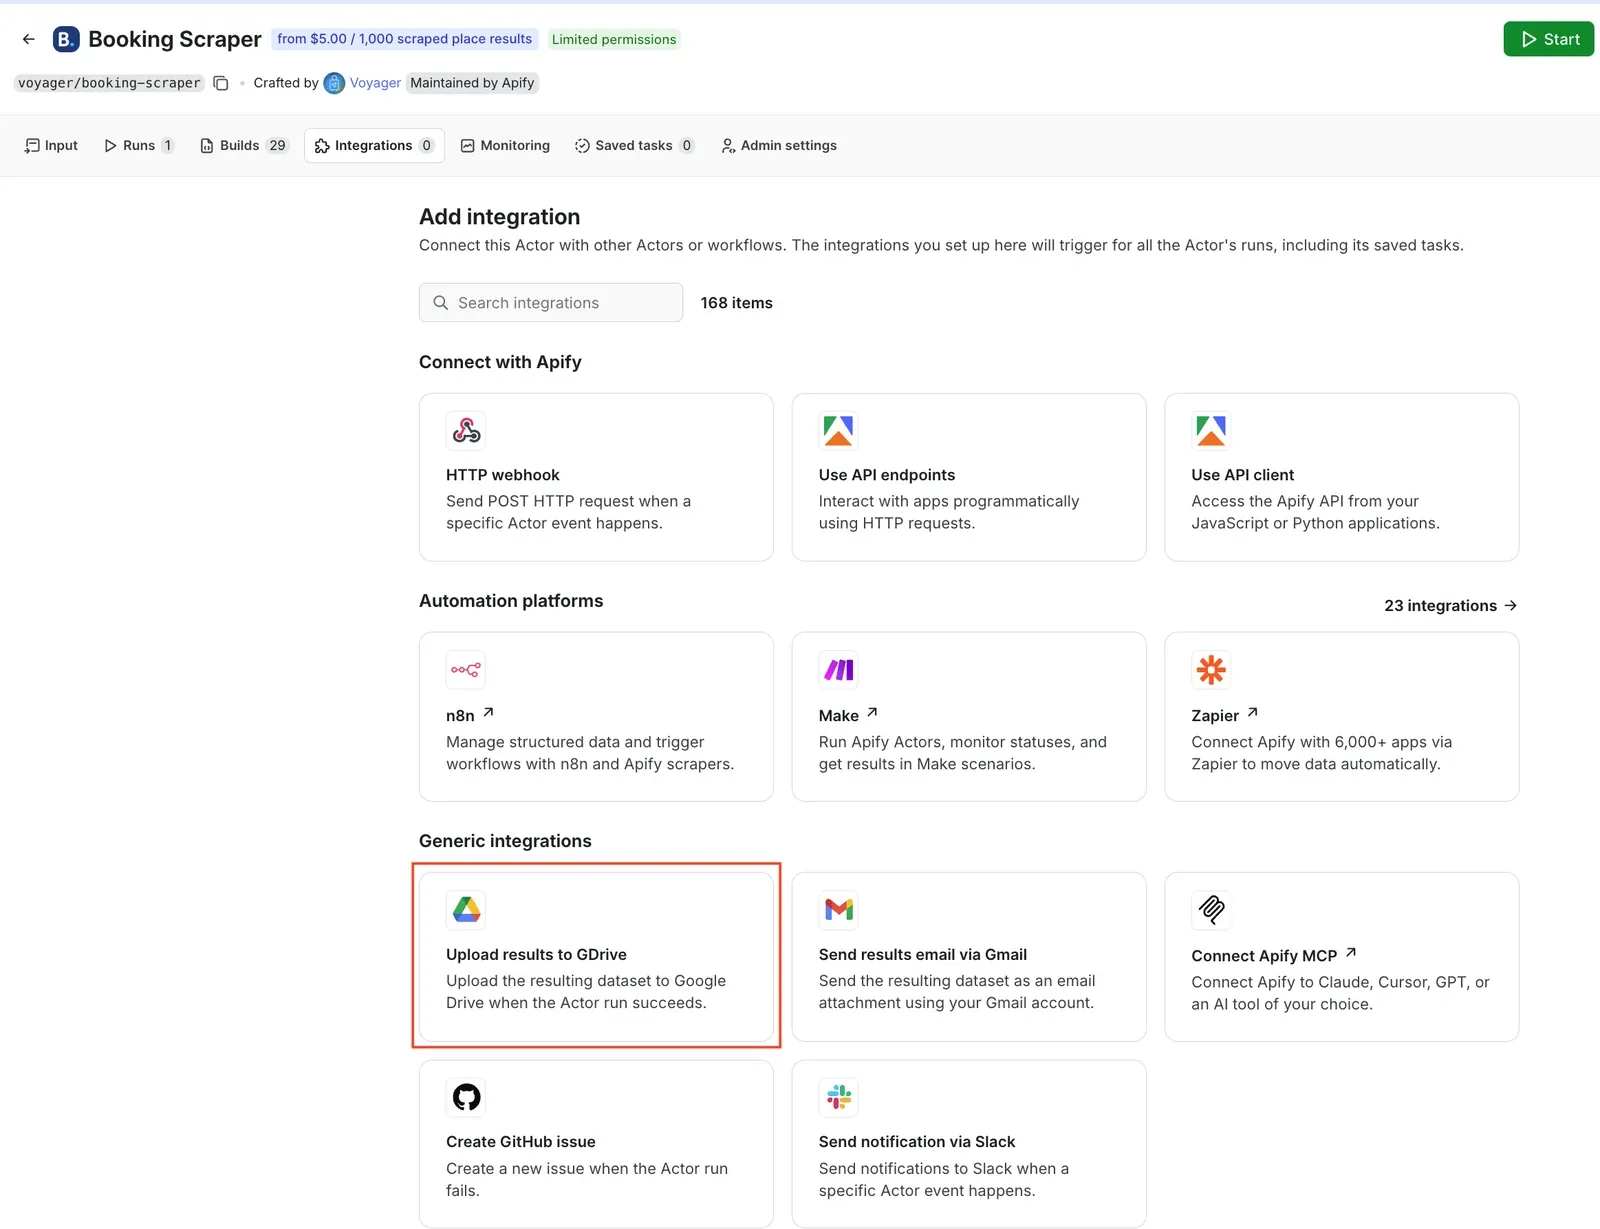Open the Use API client card title
The width and height of the screenshot is (1600, 1229).
coord(1243,475)
